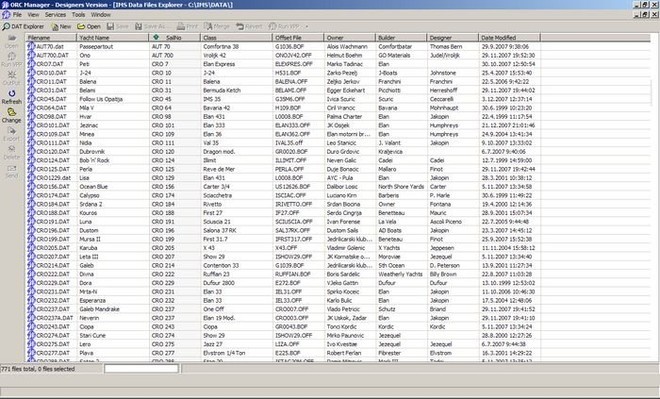The height and width of the screenshot is (399, 660).
Task: Sort by the Date Modified column header
Action: pyautogui.click(x=510, y=37)
